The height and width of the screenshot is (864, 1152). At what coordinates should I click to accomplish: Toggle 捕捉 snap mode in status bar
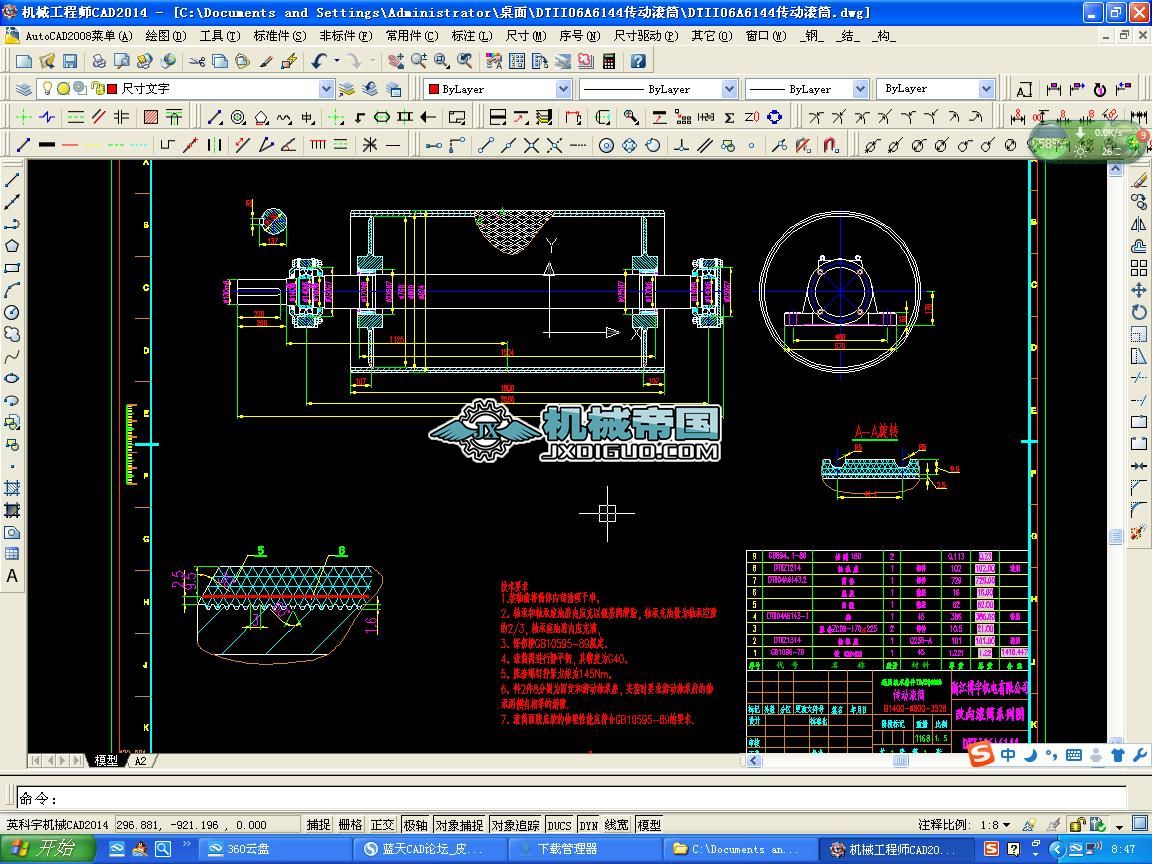318,825
